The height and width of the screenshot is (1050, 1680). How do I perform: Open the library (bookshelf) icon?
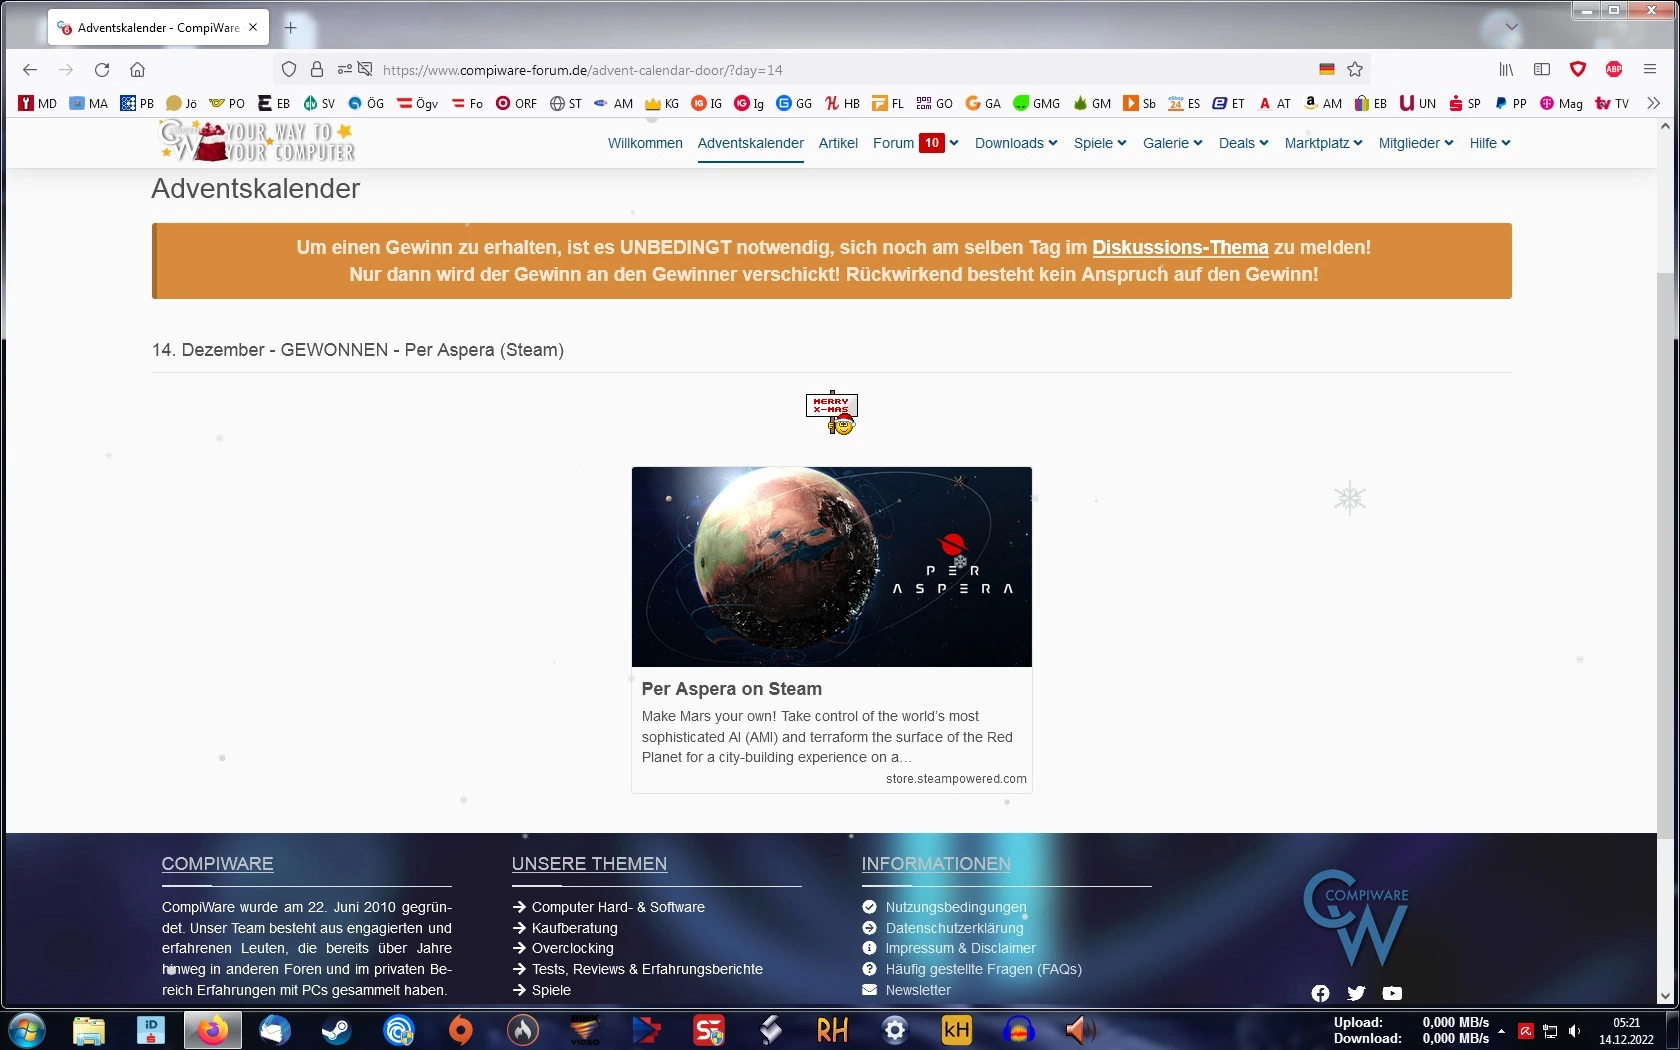point(1506,70)
